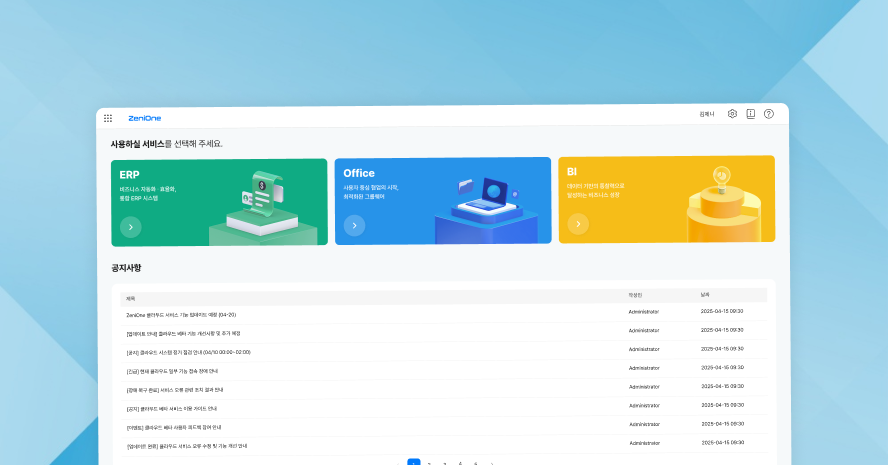Open the fourth notice row starting [긴급]
Screen dimensions: 888x465
172,372
